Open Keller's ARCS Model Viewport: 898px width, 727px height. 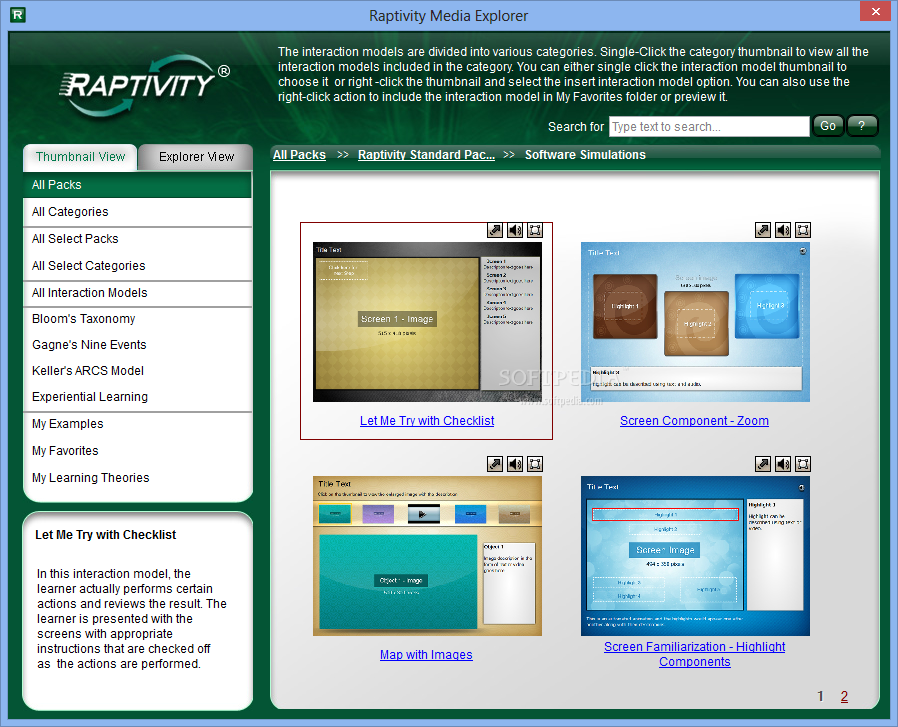(x=137, y=371)
